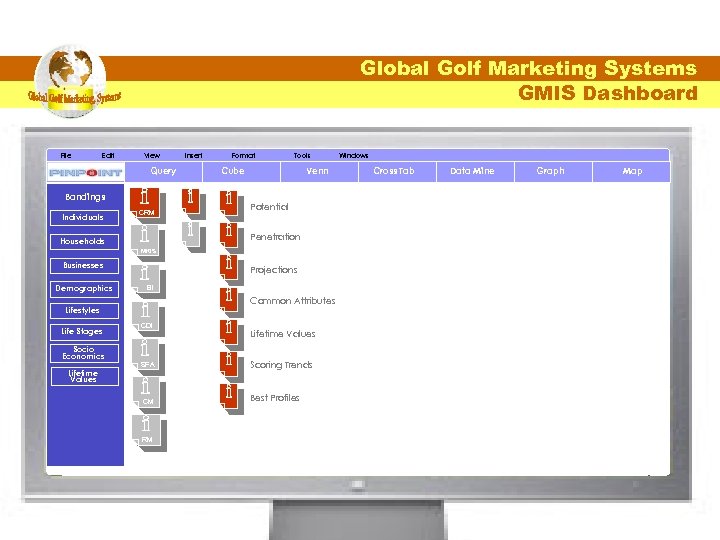Switch to the Query tab

163,172
